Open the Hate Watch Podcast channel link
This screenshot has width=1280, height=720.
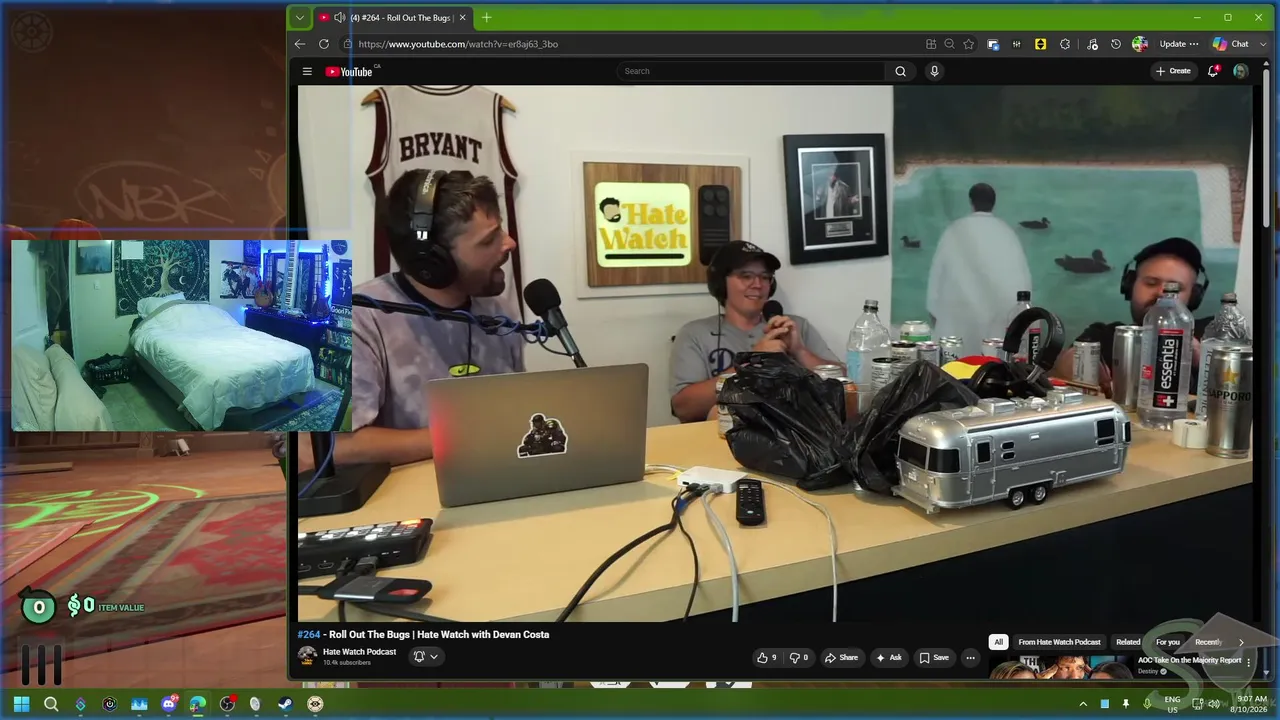point(359,651)
